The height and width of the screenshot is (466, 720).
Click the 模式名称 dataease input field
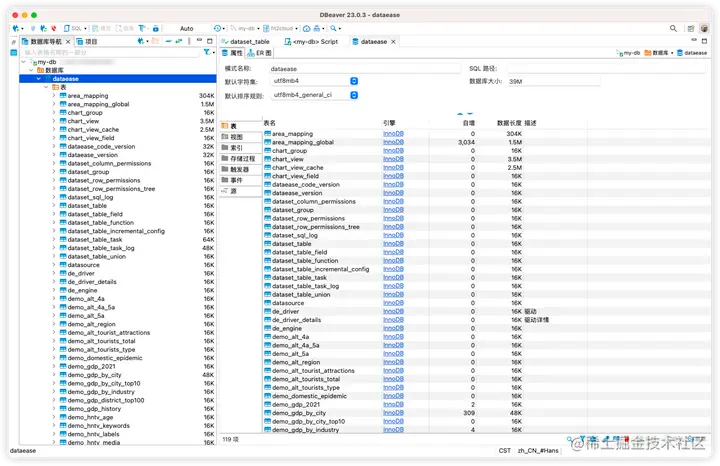pyautogui.click(x=365, y=69)
